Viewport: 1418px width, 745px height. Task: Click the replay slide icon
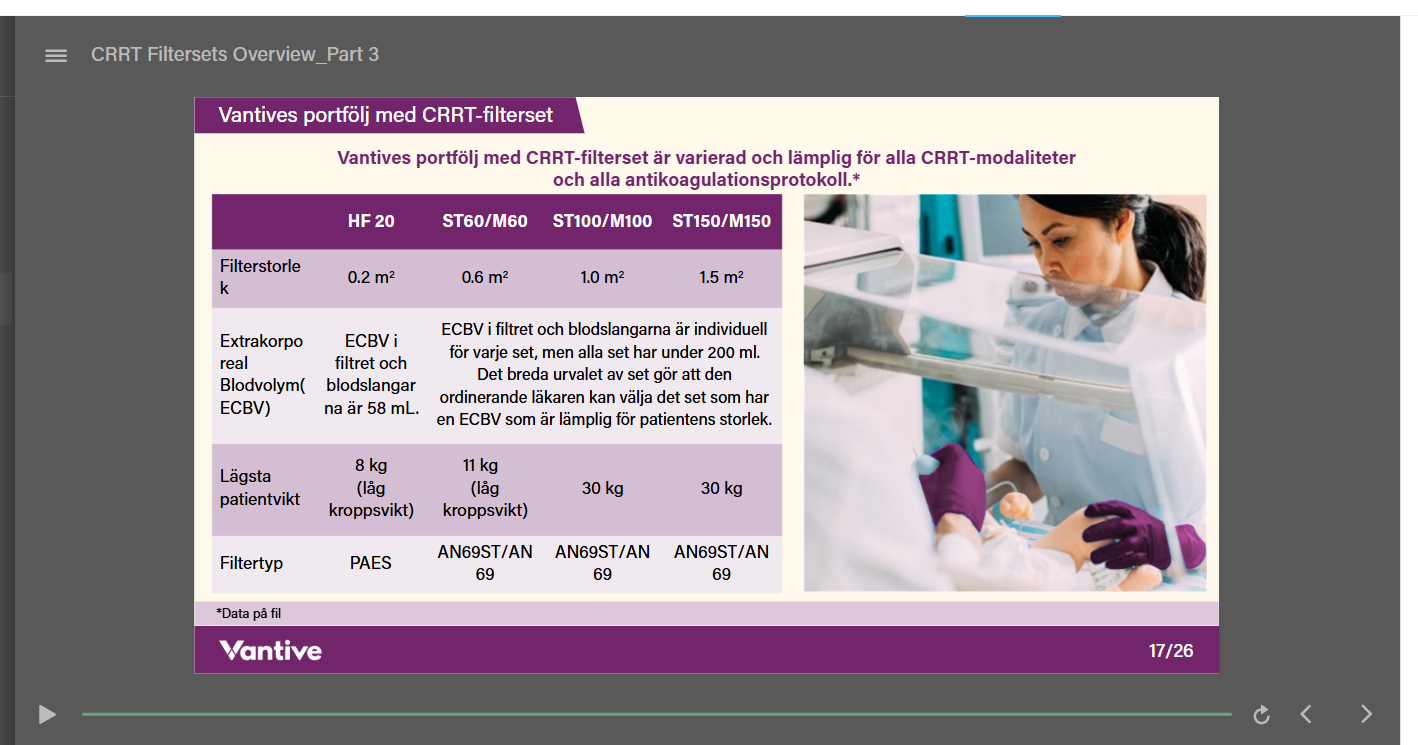[x=1262, y=714]
